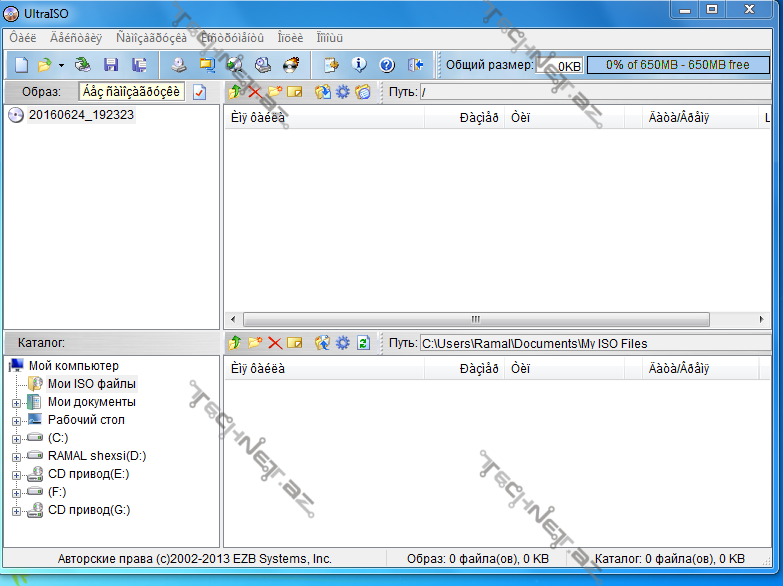Expand the CD привод(E:) tree node
This screenshot has width=783, height=586.
click(16, 474)
